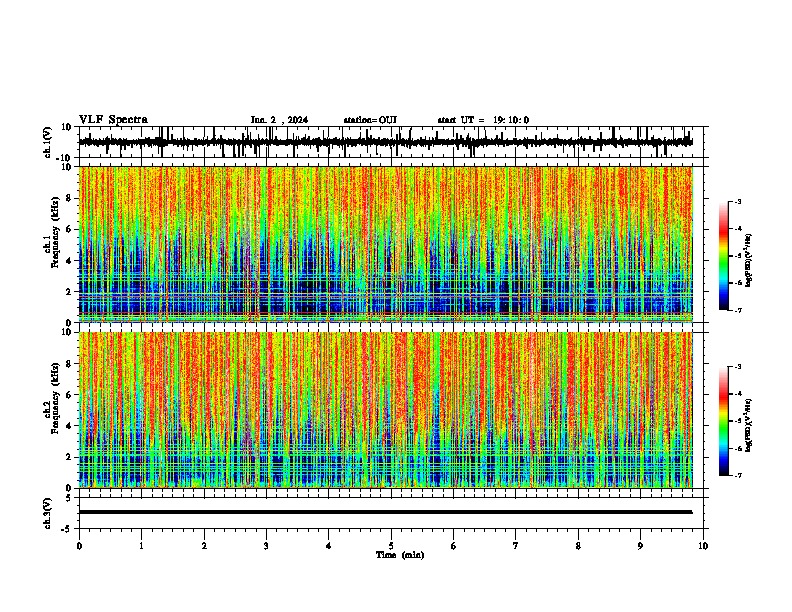Click the station label in the header

(370, 120)
